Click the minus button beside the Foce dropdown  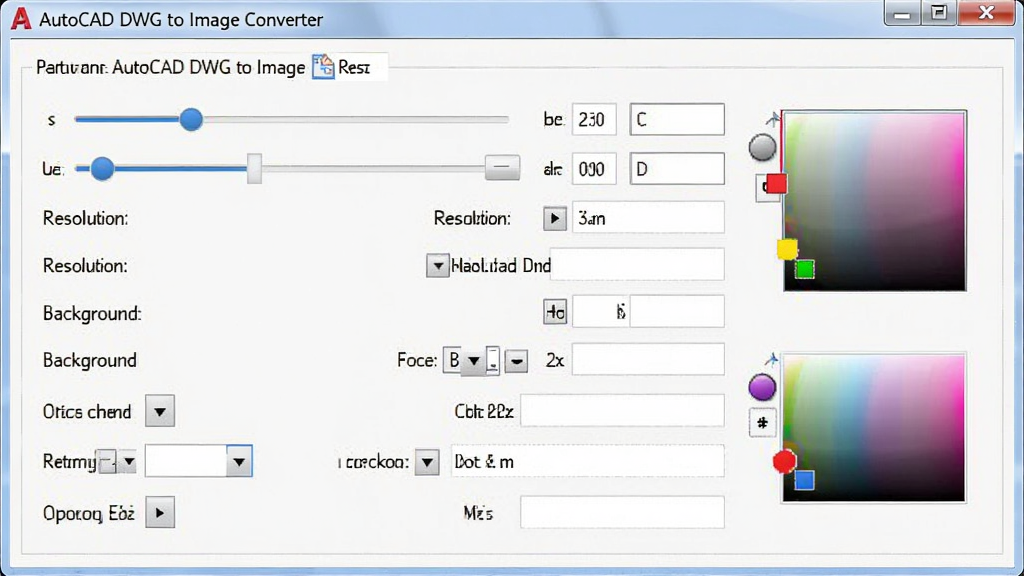(x=516, y=360)
